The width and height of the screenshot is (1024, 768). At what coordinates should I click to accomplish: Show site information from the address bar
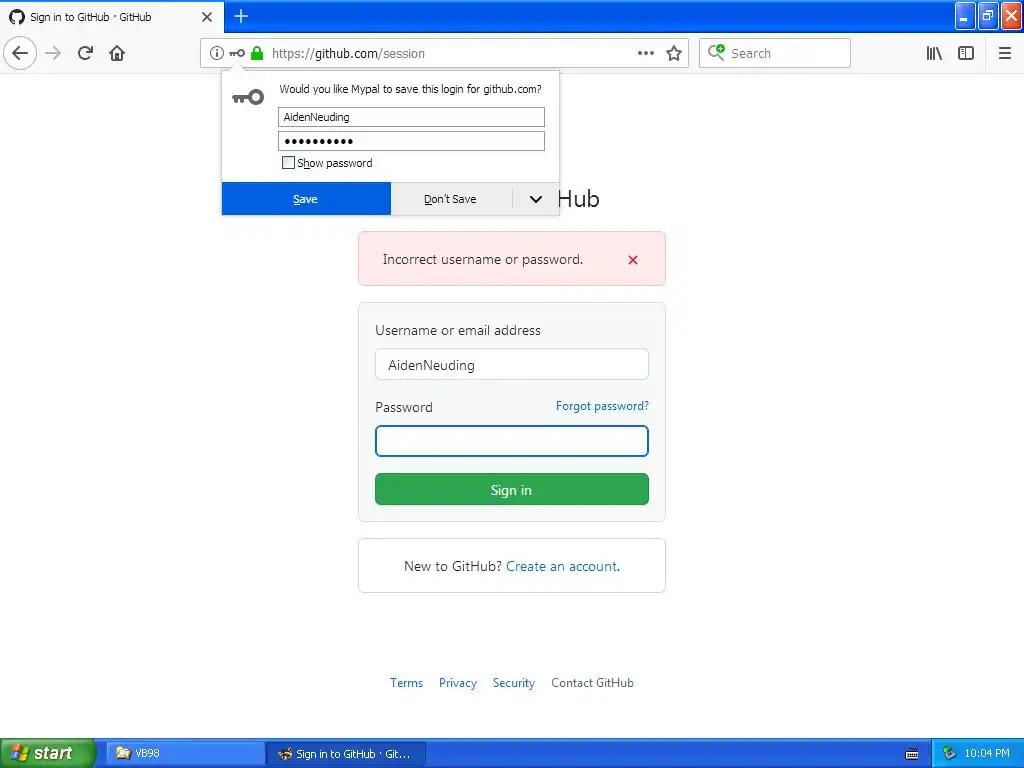pos(216,53)
